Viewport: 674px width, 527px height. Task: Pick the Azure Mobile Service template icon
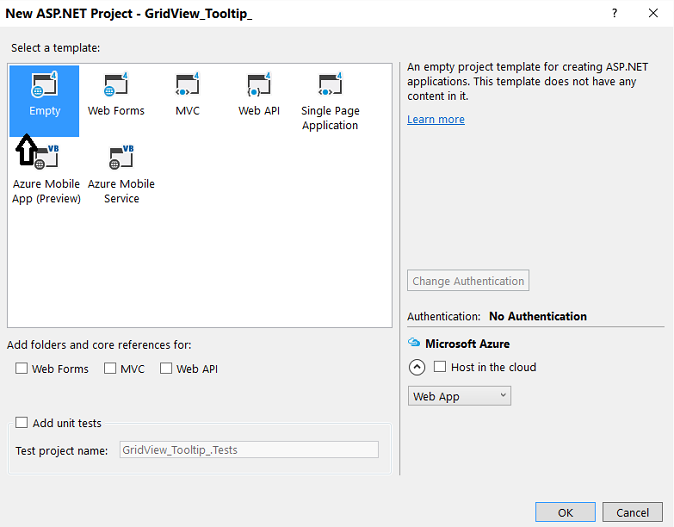point(122,157)
